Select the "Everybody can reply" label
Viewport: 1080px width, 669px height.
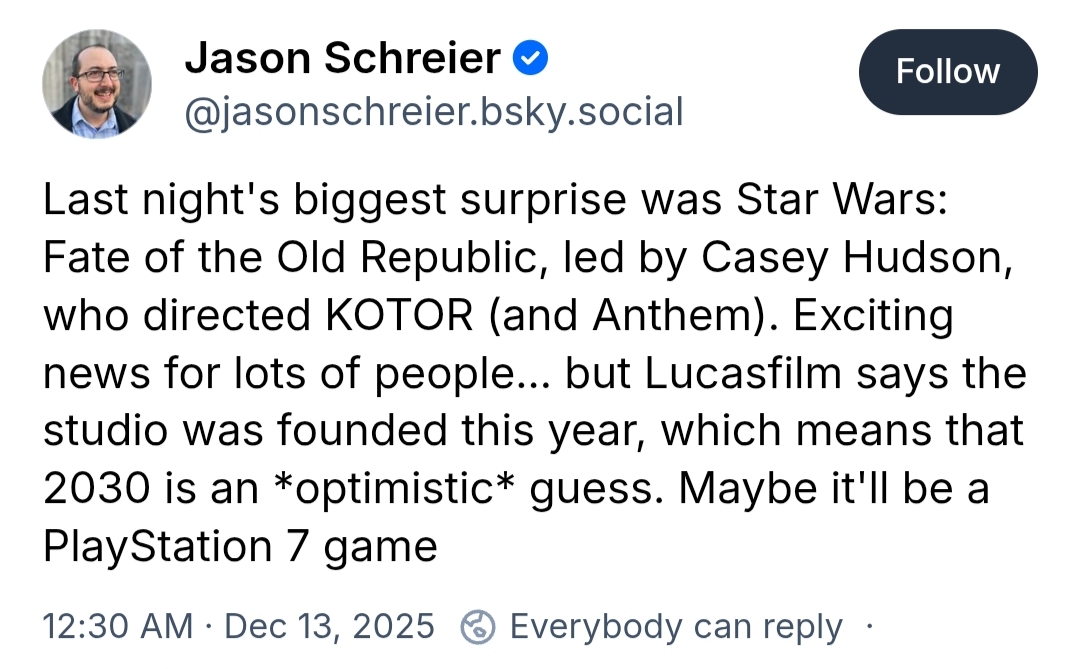[676, 627]
